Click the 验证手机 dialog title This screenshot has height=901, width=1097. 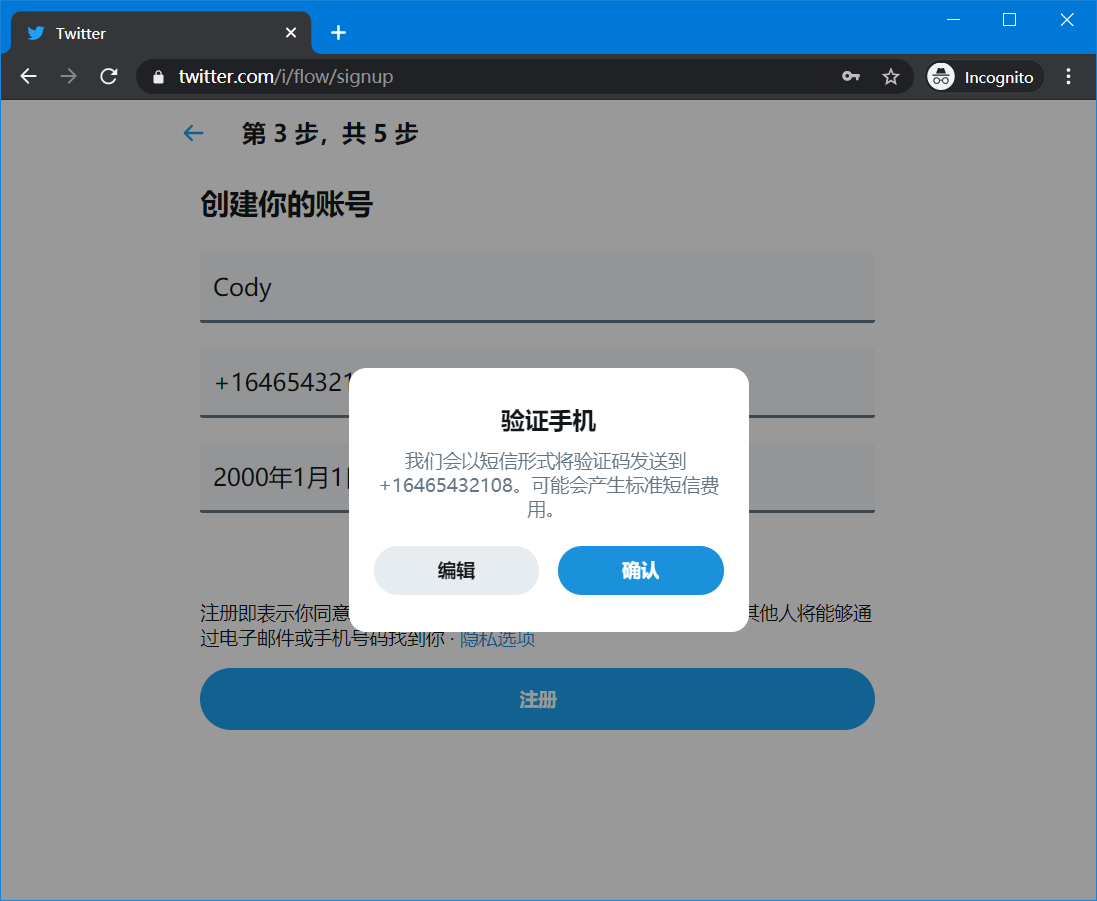(x=548, y=421)
